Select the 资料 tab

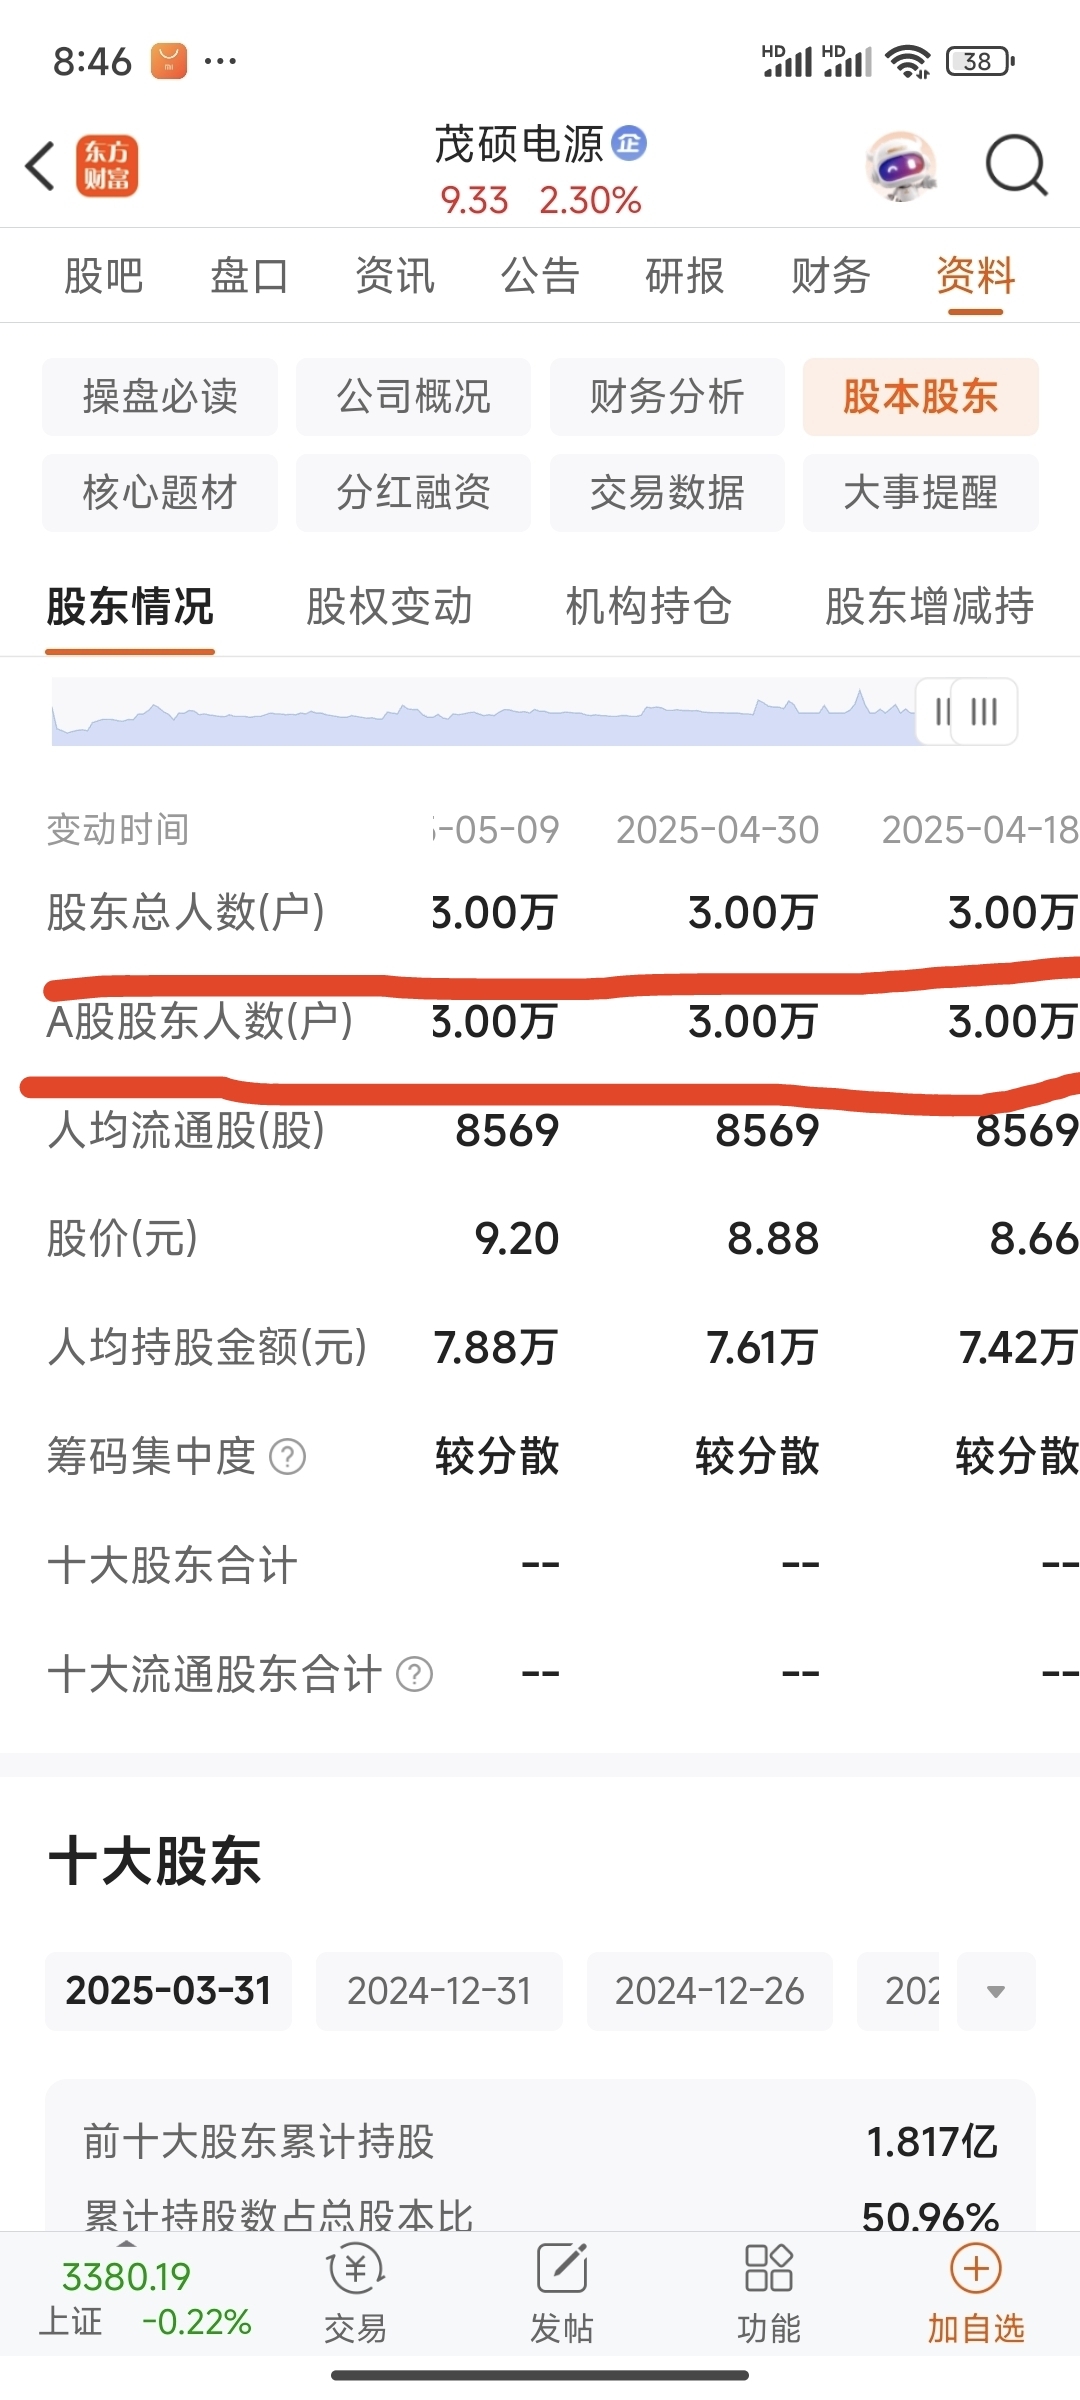pyautogui.click(x=976, y=275)
